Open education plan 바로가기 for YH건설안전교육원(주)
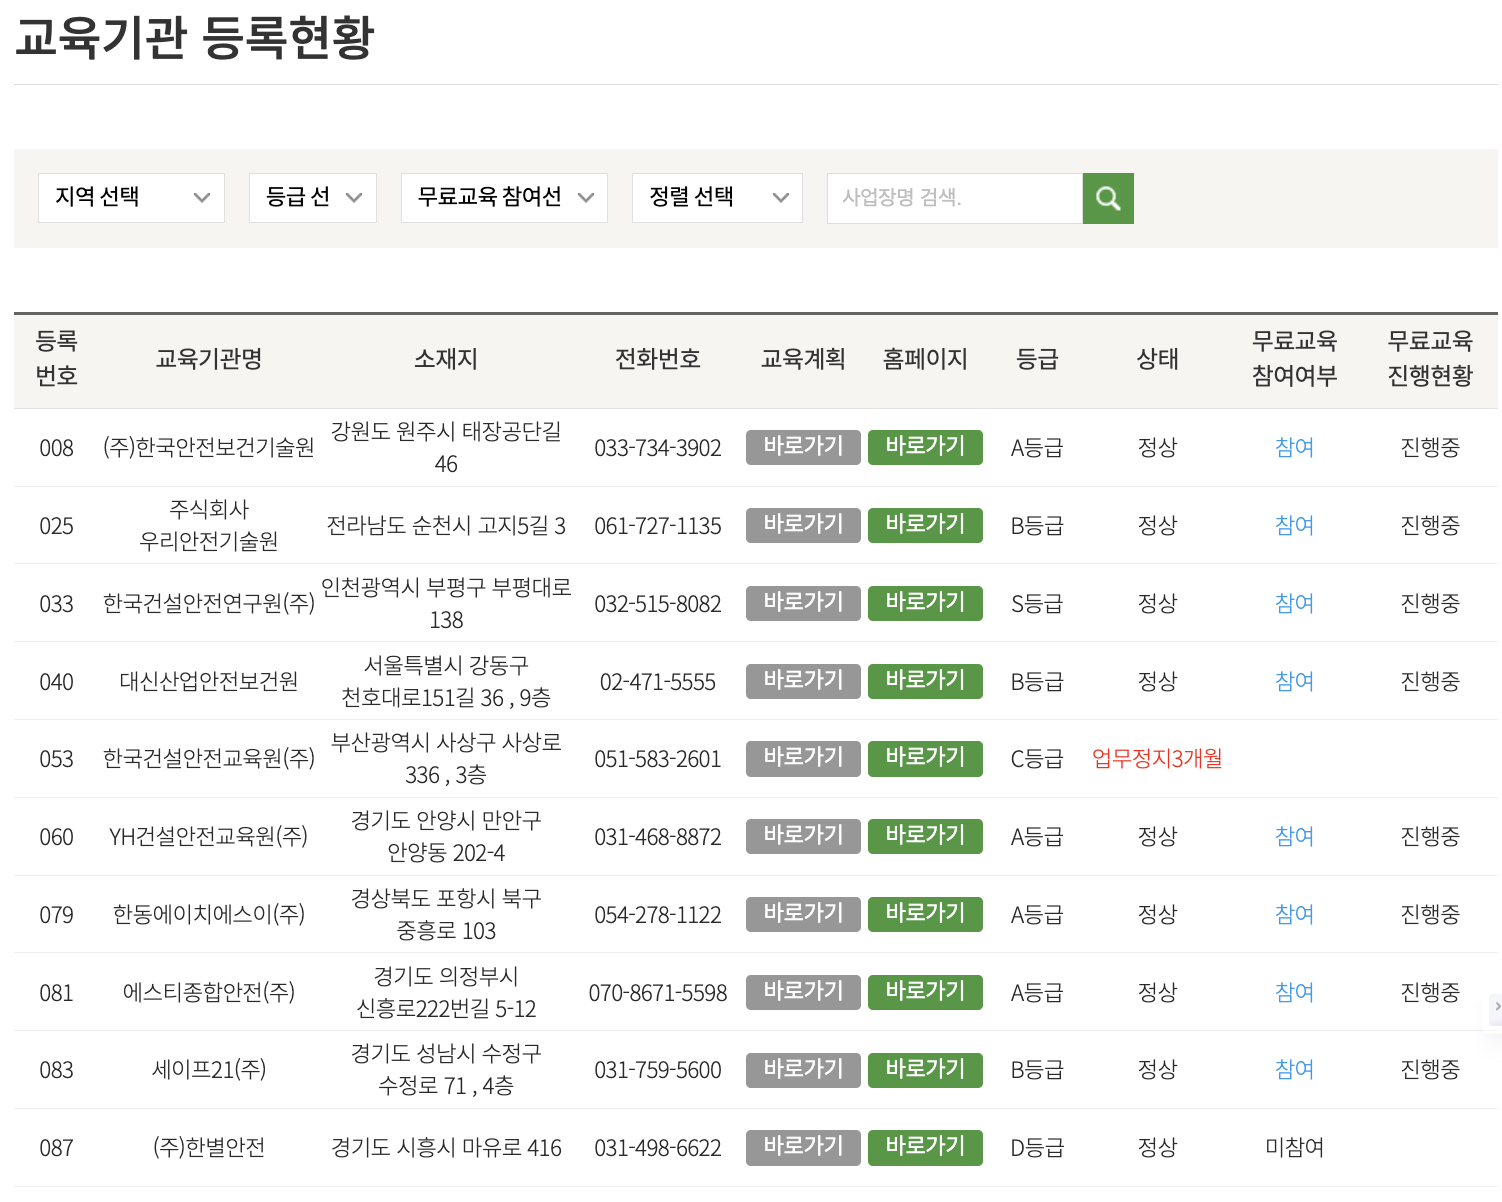This screenshot has width=1502, height=1202. tap(803, 836)
